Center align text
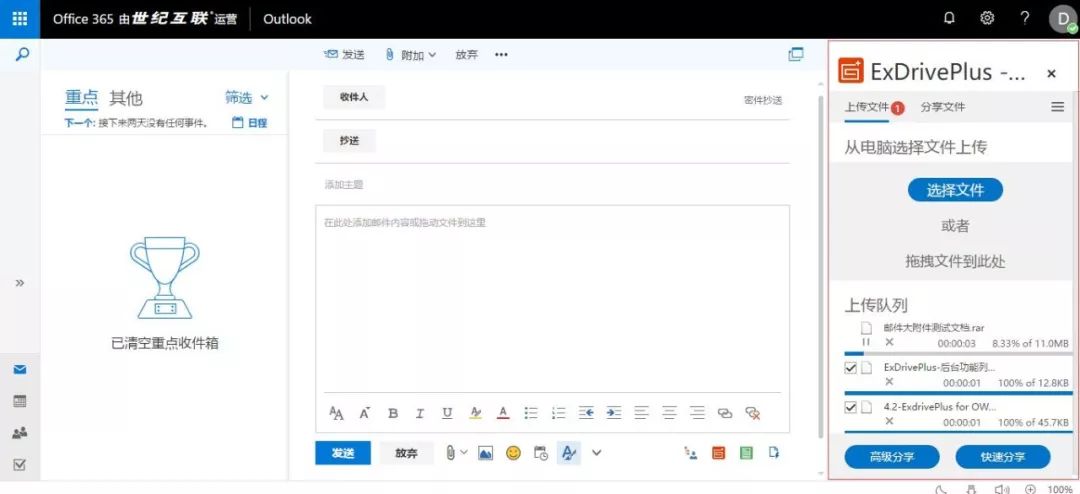This screenshot has height=494, width=1080. point(669,413)
